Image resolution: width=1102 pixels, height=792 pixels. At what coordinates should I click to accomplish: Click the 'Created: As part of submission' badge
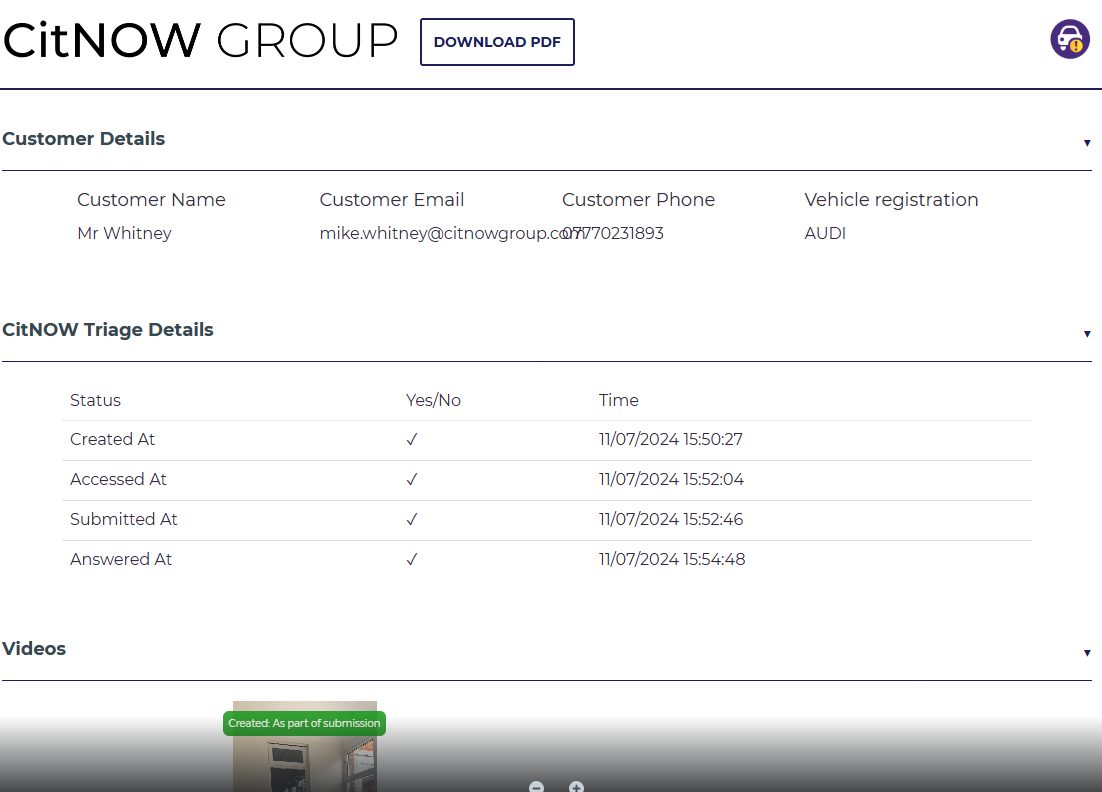pyautogui.click(x=304, y=723)
